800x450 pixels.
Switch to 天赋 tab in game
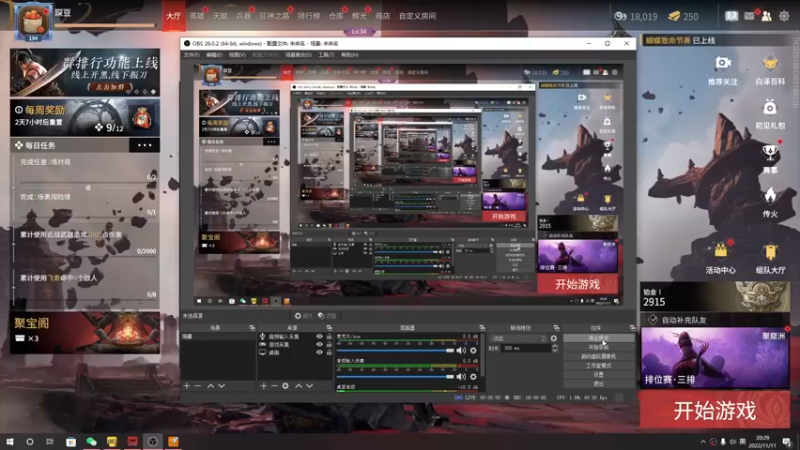(x=220, y=16)
